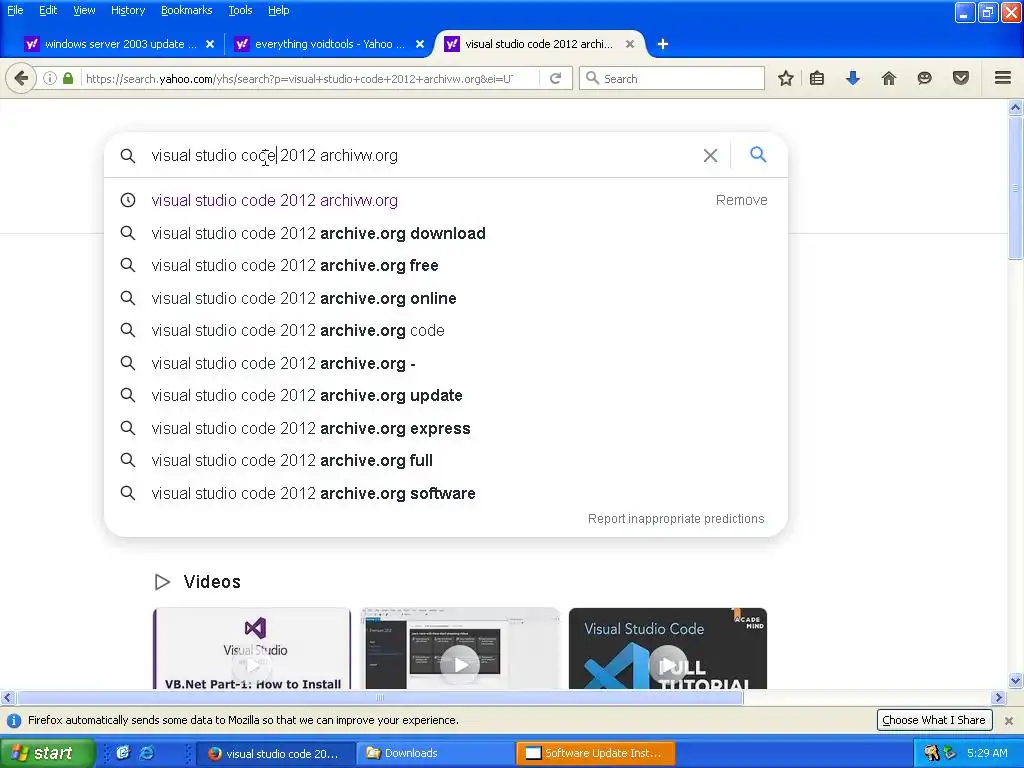The height and width of the screenshot is (768, 1024).
Task: Click 'Remove' on the history suggestion
Action: point(741,200)
